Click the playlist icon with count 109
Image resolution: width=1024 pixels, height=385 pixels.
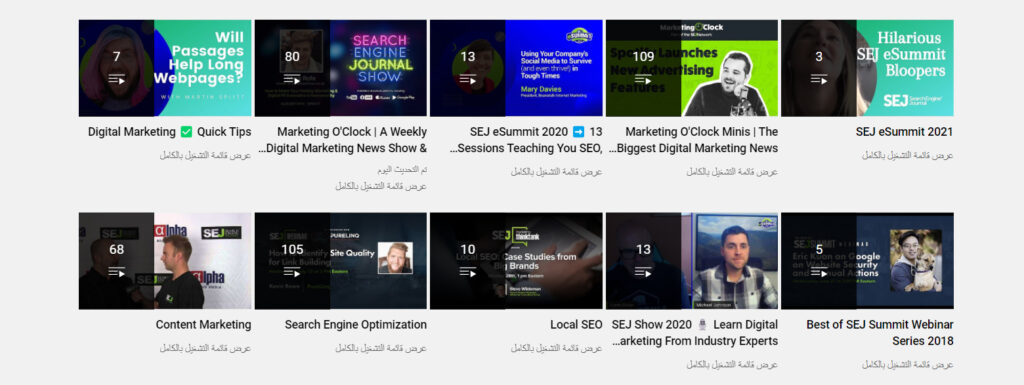pyautogui.click(x=643, y=80)
